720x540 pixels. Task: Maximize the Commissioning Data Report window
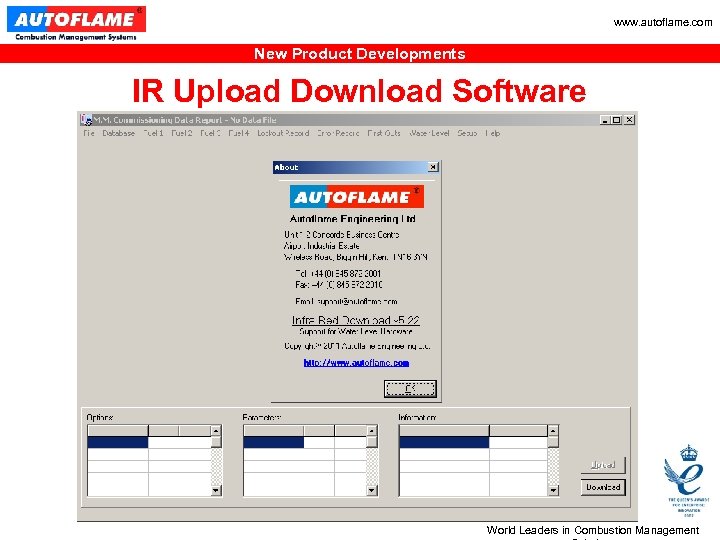(617, 120)
